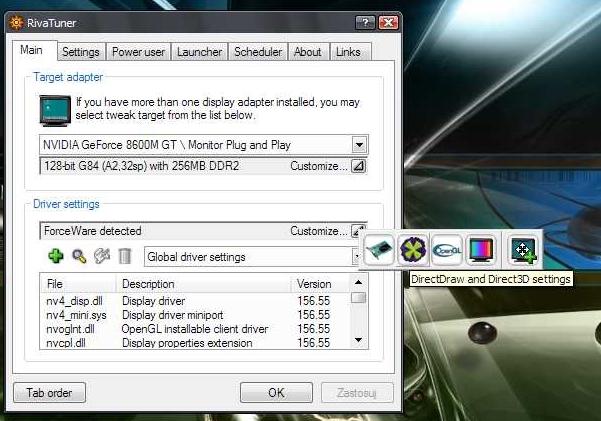Click the driver list scroll down arrow
This screenshot has width=601, height=421.
(358, 340)
